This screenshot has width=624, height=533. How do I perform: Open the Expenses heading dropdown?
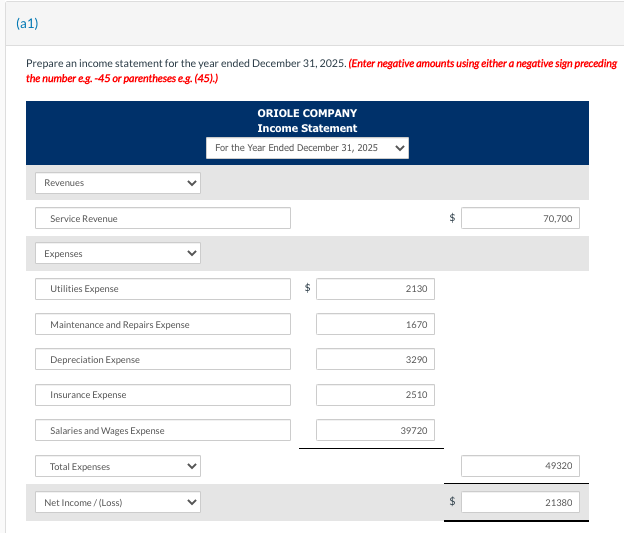click(x=118, y=253)
